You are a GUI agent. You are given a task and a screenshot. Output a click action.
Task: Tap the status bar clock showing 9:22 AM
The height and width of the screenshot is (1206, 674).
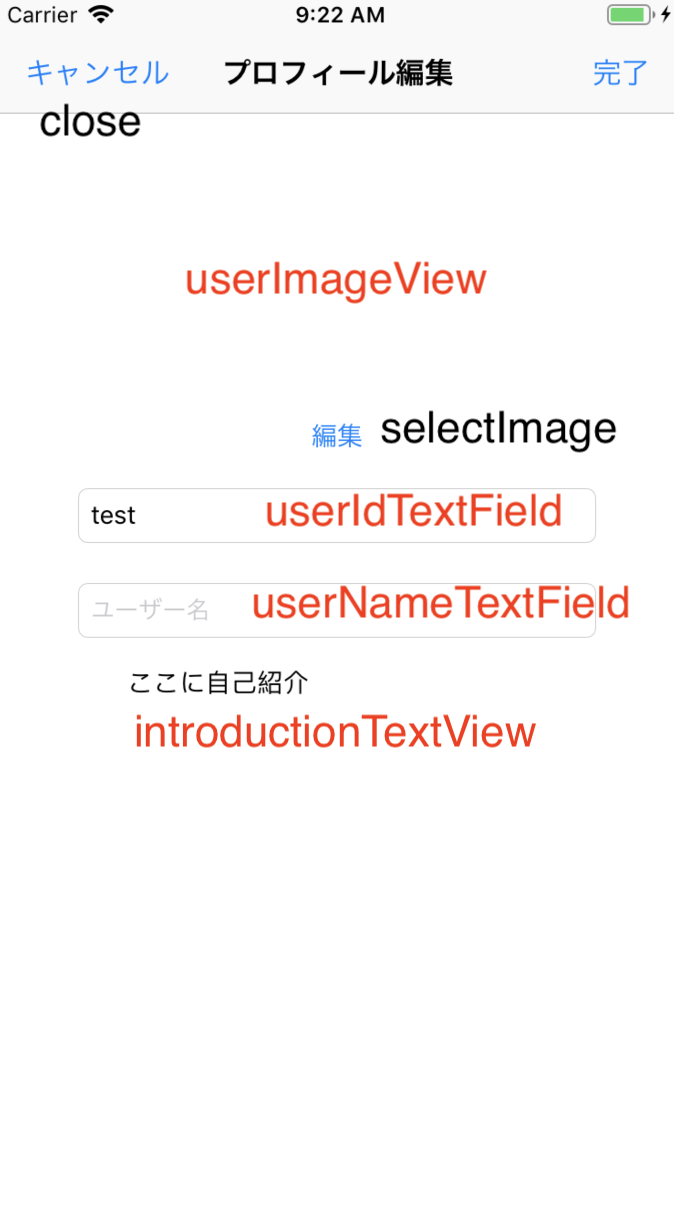[x=340, y=14]
